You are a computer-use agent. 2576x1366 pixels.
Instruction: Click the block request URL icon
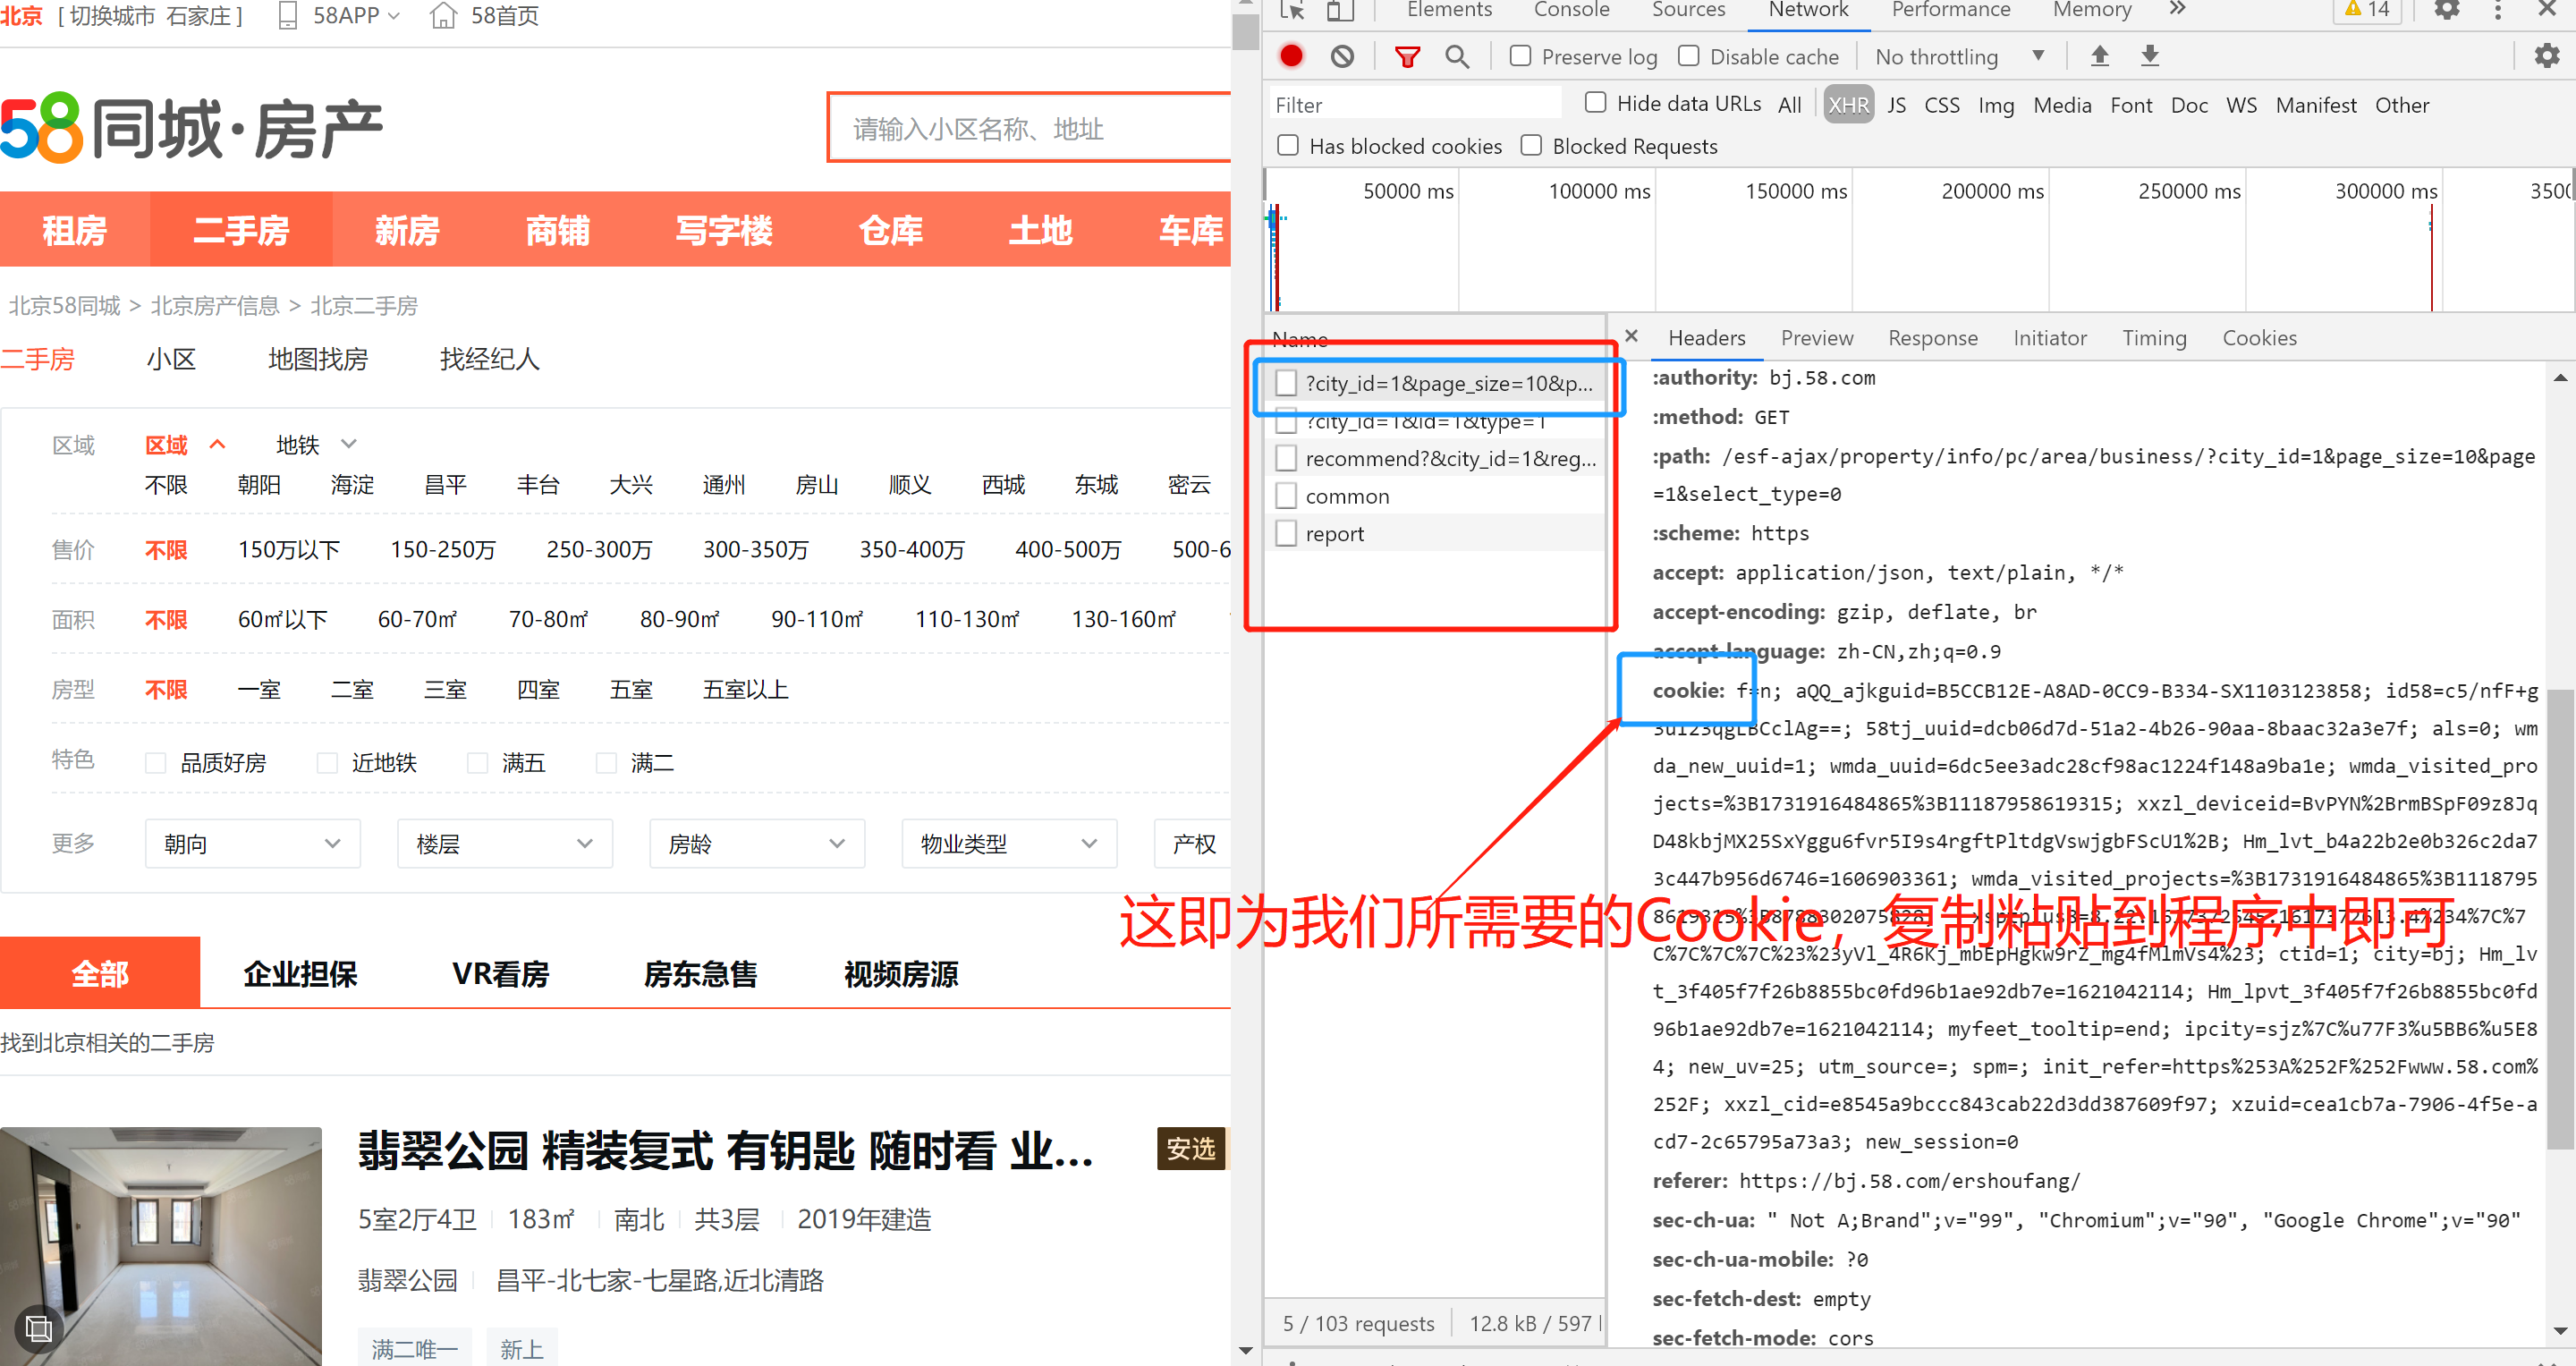(x=1344, y=58)
